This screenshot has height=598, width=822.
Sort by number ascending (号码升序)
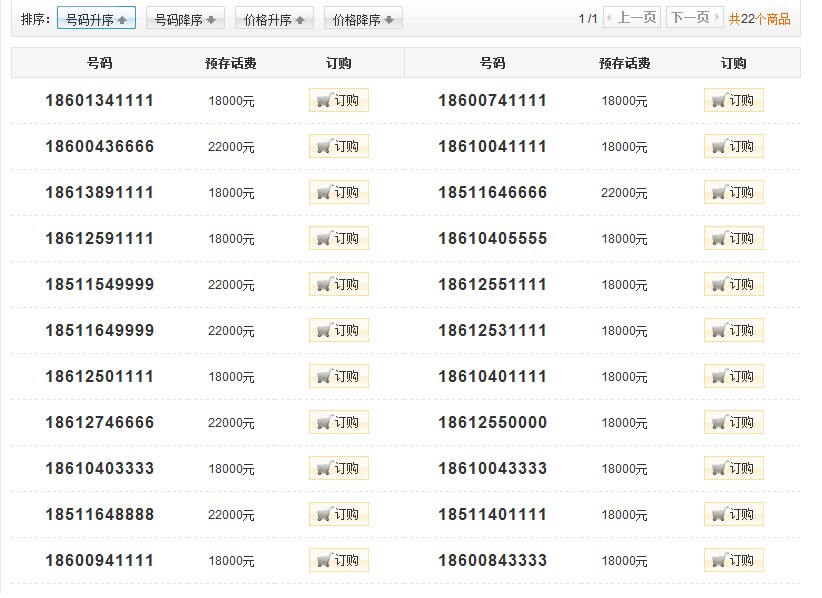96,19
